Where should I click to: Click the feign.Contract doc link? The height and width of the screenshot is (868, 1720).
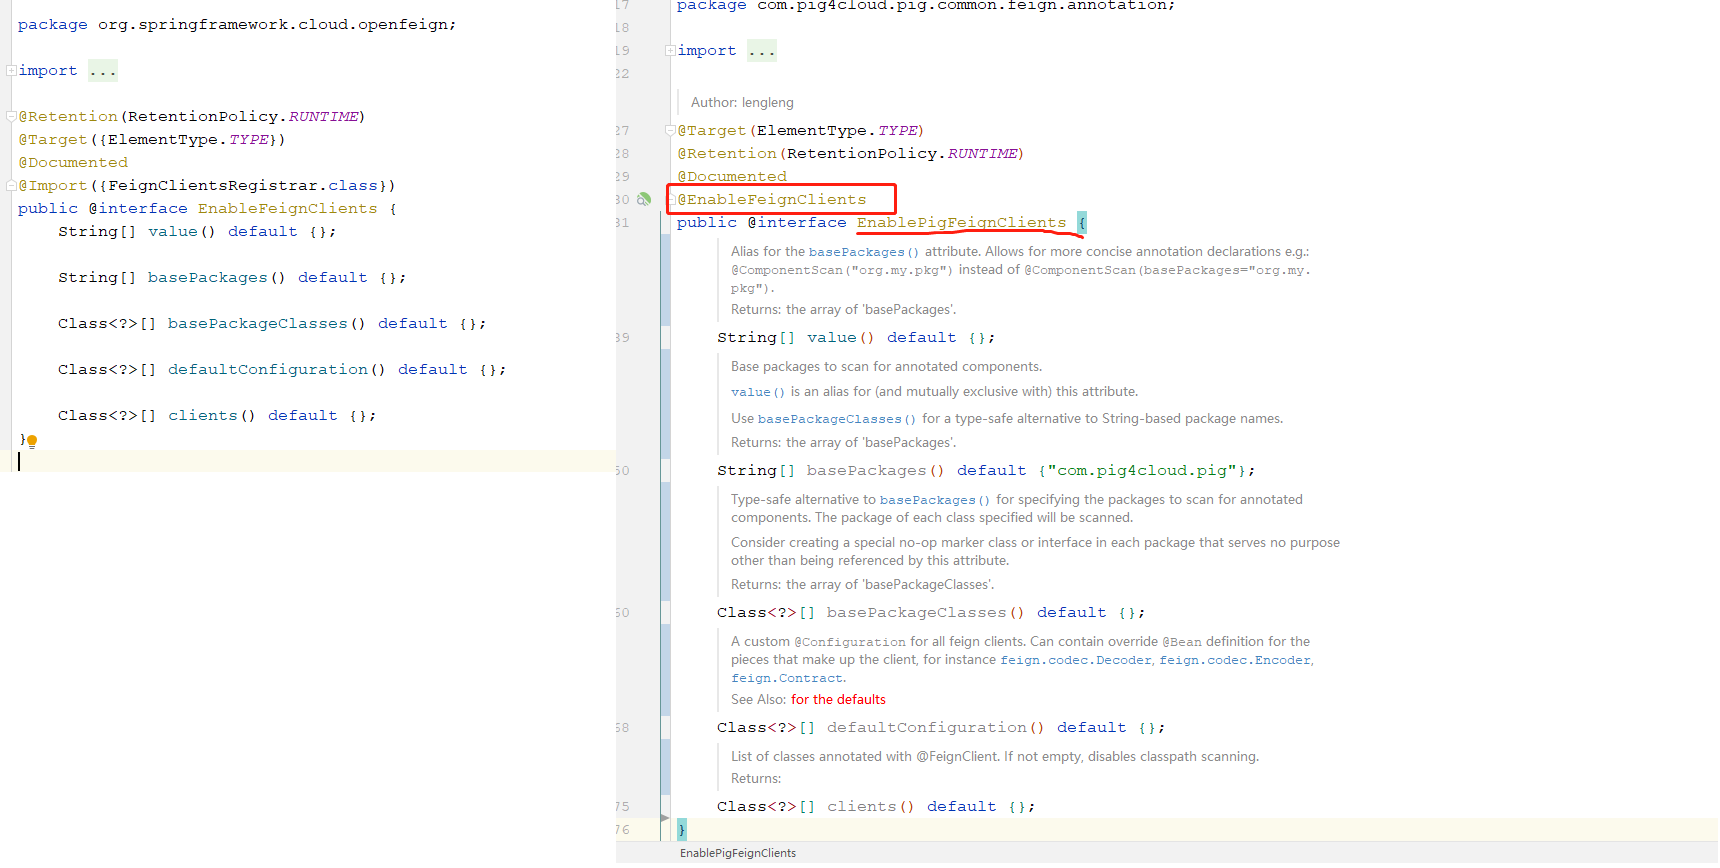click(787, 678)
